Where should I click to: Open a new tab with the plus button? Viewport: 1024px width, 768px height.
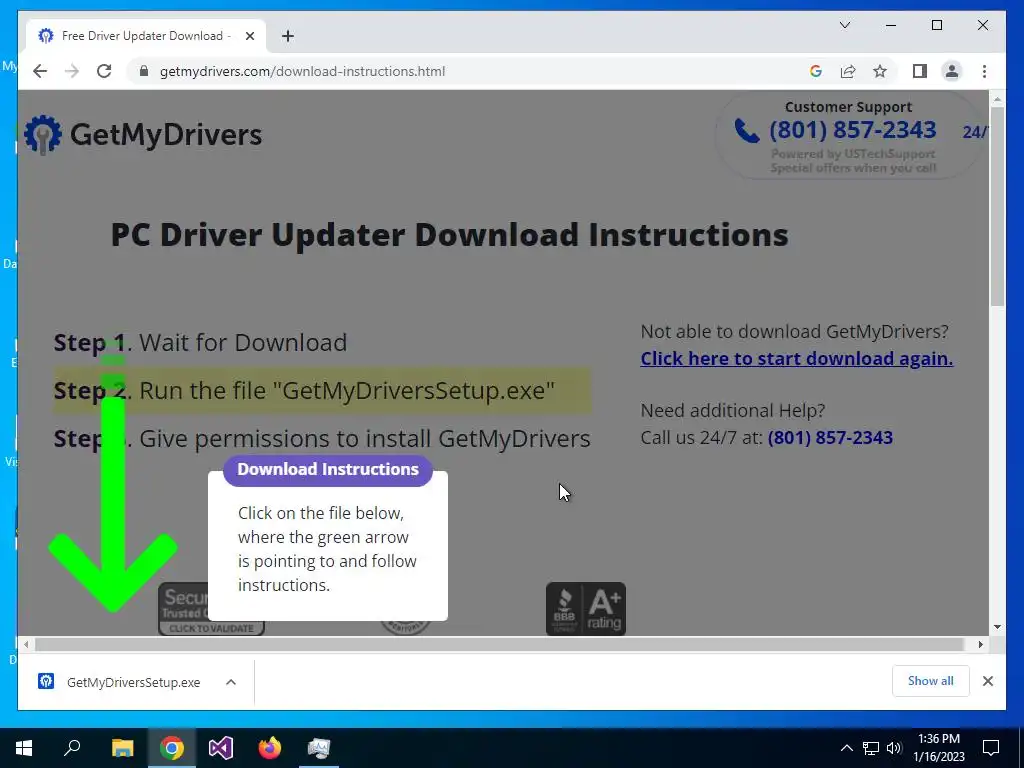[287, 36]
